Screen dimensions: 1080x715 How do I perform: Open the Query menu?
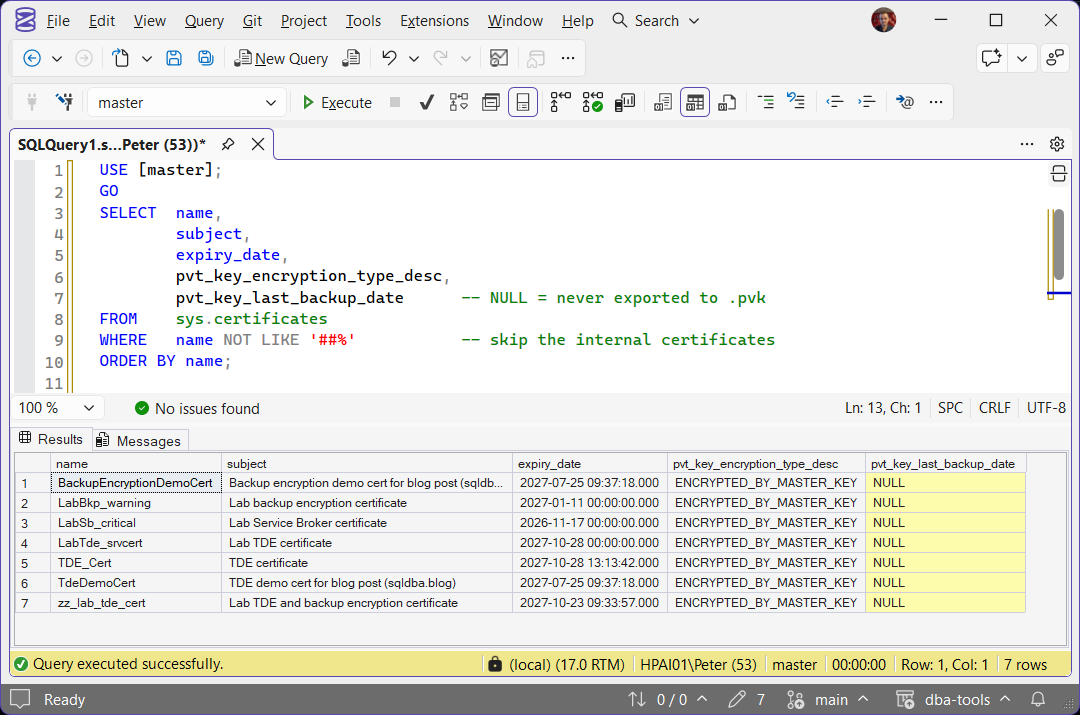click(x=204, y=21)
